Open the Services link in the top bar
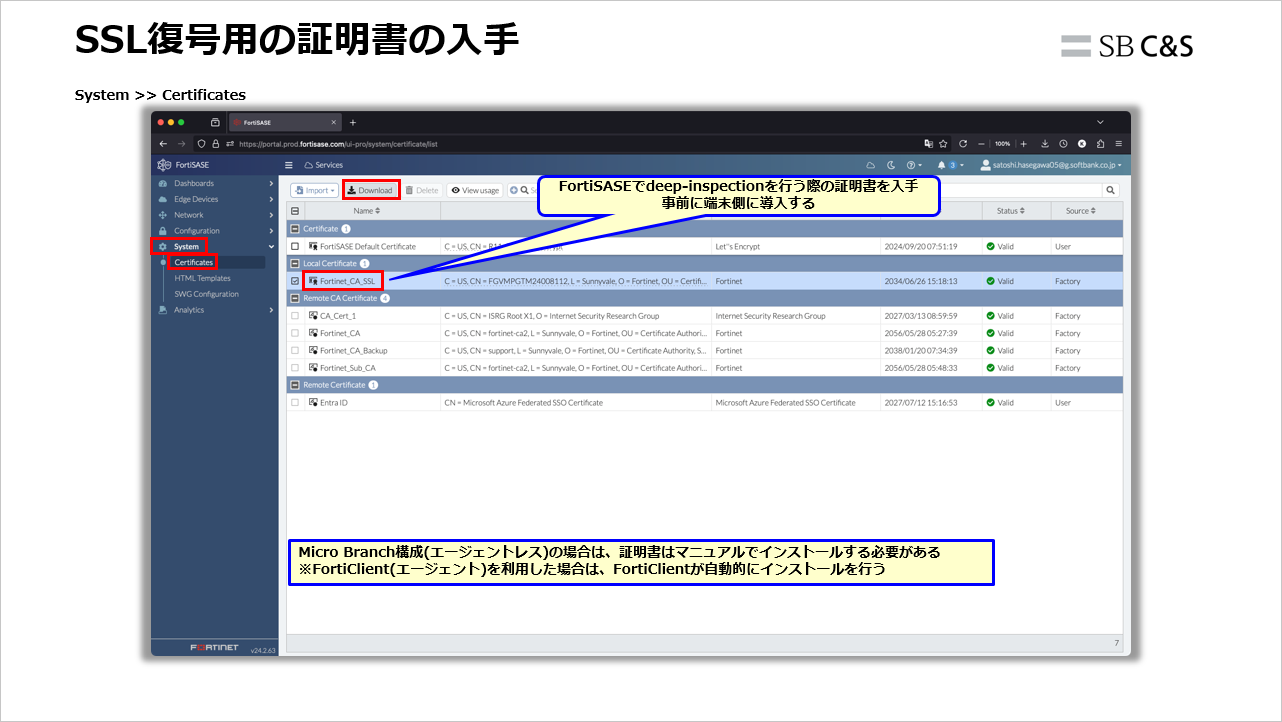The image size is (1282, 722). tap(324, 165)
